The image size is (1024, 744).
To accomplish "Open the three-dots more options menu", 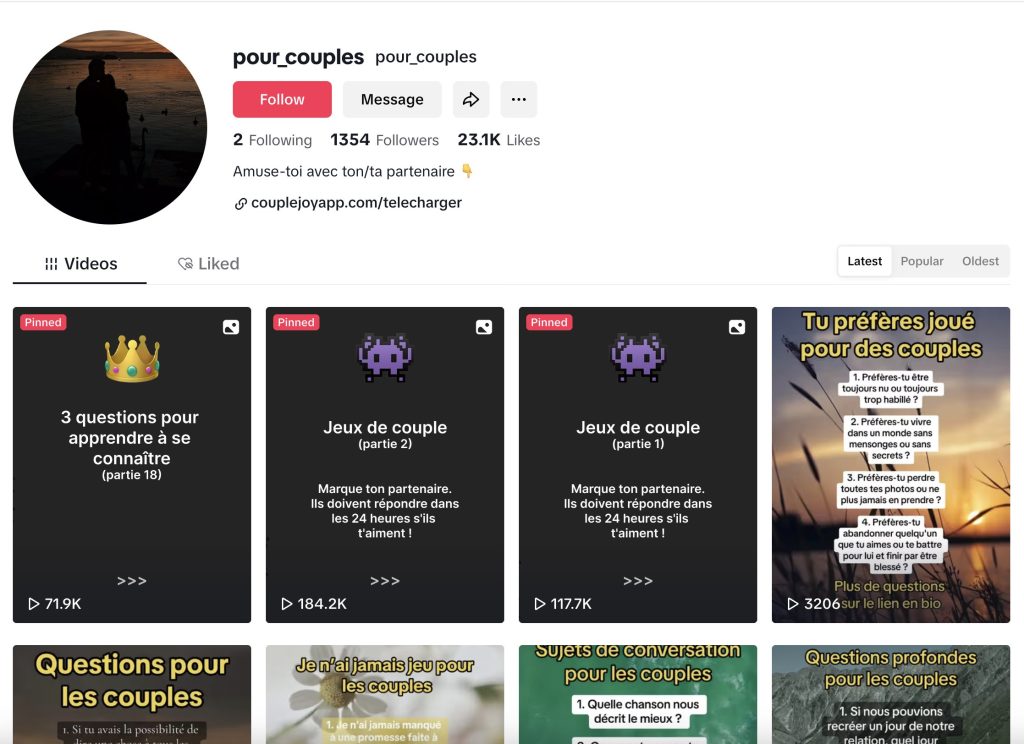I will click(x=519, y=99).
